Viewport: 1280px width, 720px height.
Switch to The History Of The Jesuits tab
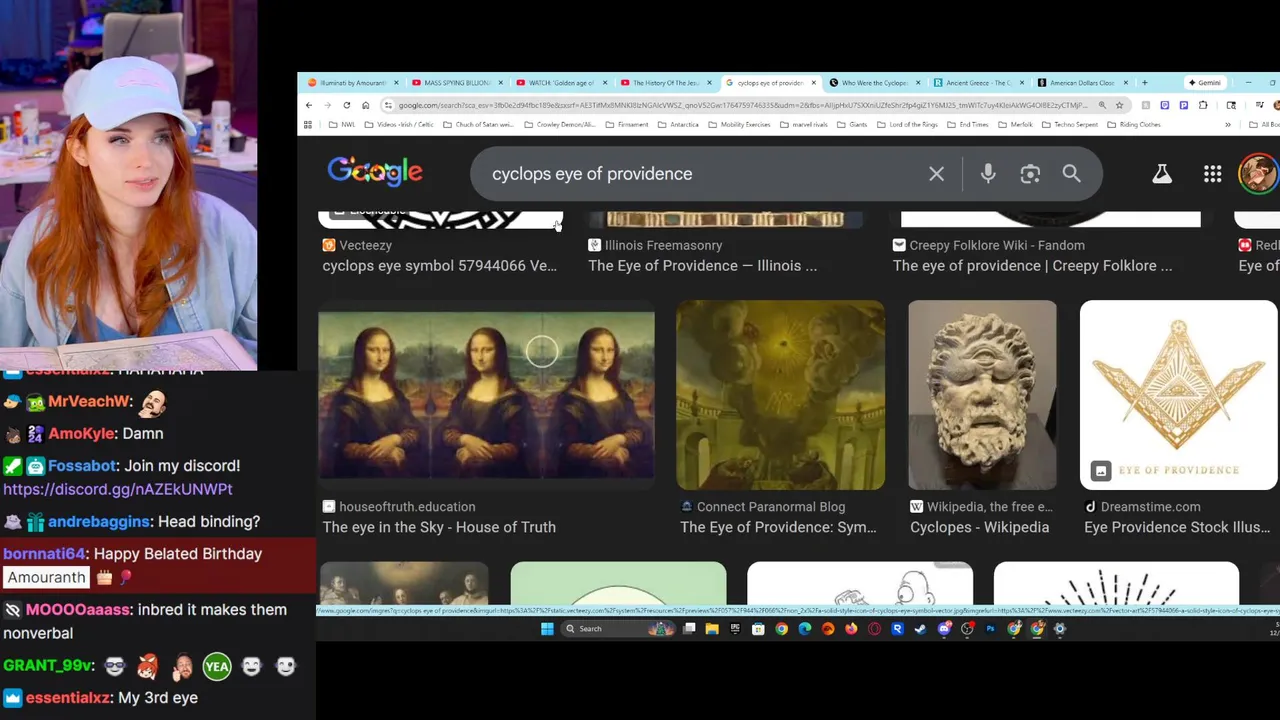coord(666,82)
